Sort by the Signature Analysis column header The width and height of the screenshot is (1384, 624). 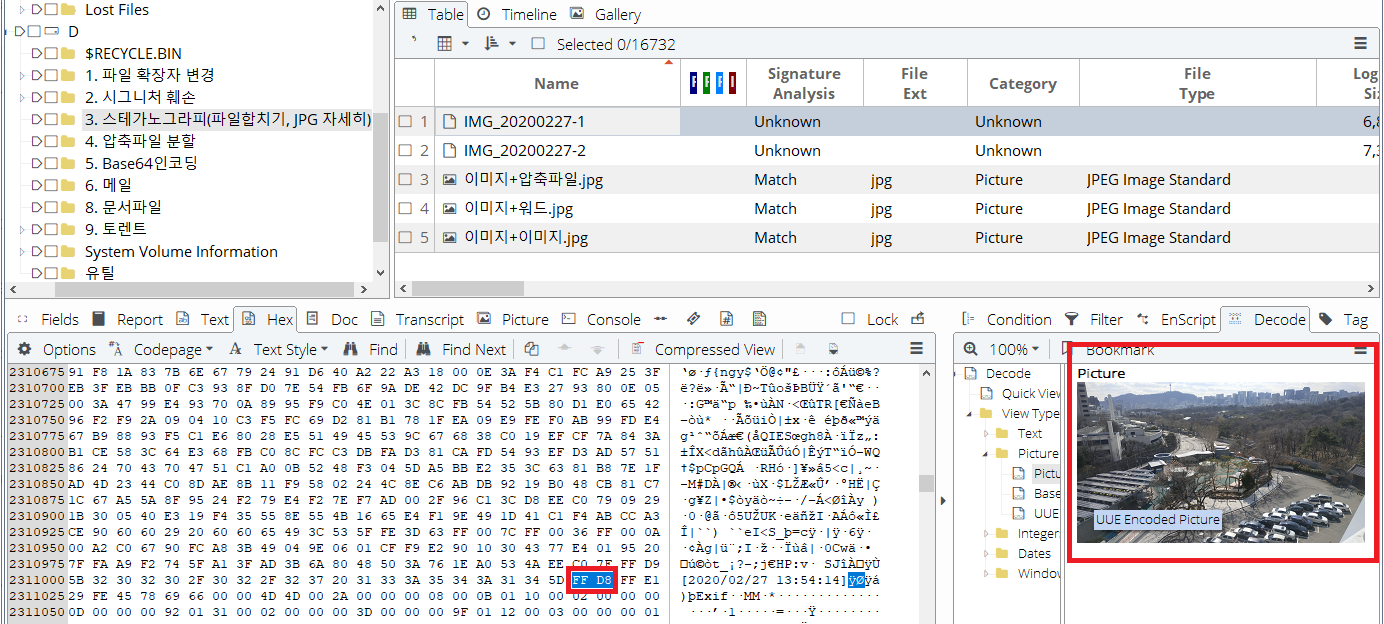point(803,83)
